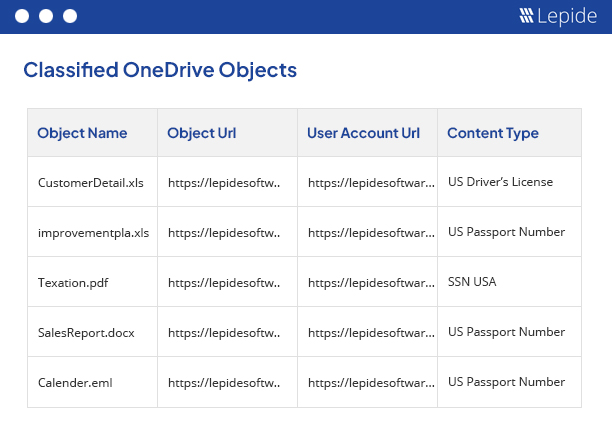Viewport: 612px width, 430px height.
Task: Open the User Account Url for improvementpla.xls
Action: (x=371, y=233)
